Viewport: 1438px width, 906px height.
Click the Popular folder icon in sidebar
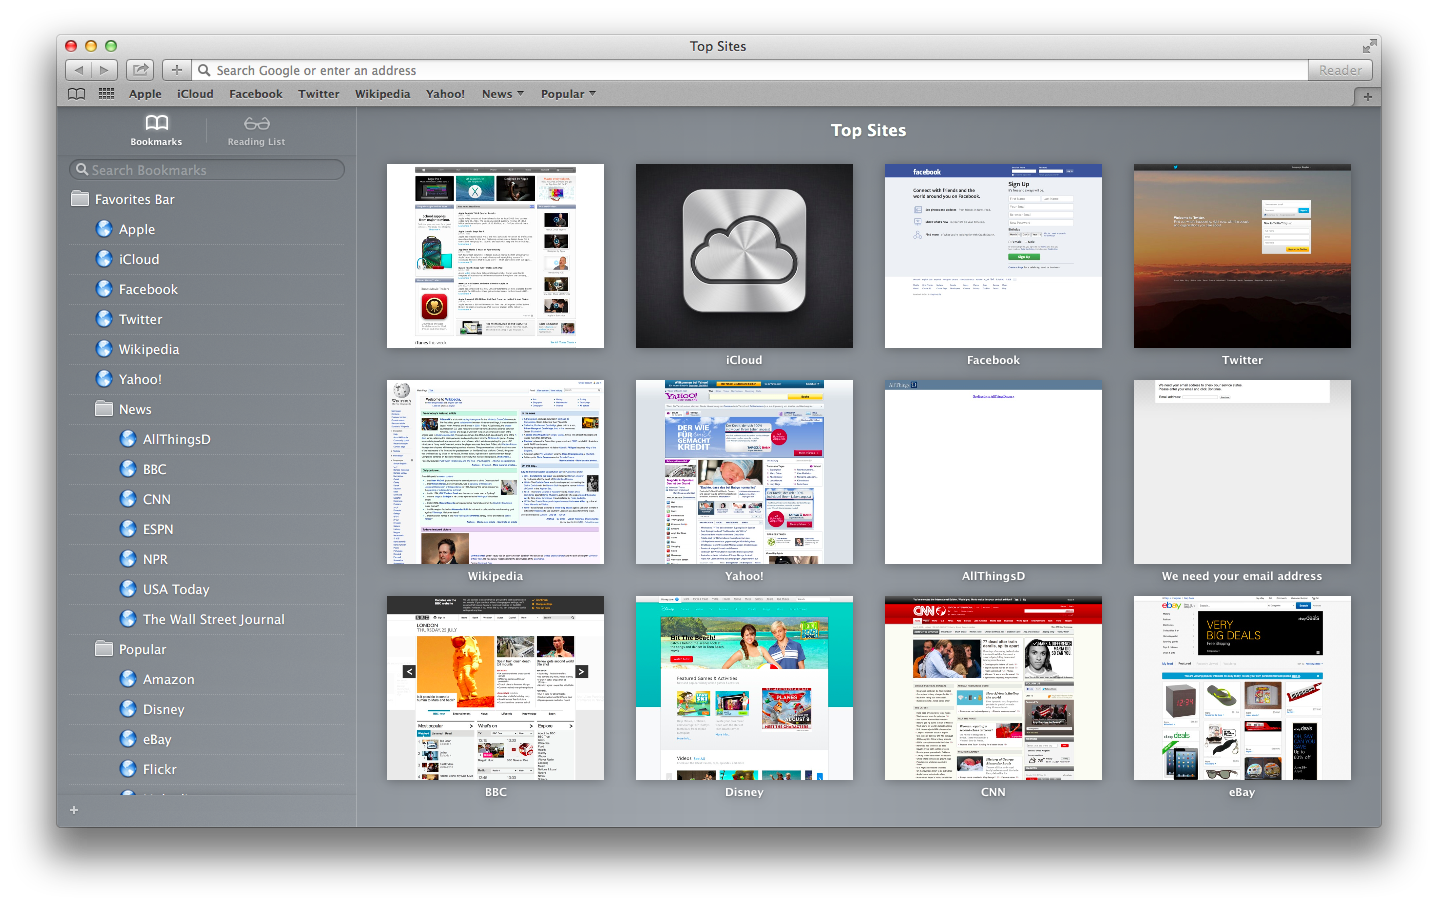(104, 649)
